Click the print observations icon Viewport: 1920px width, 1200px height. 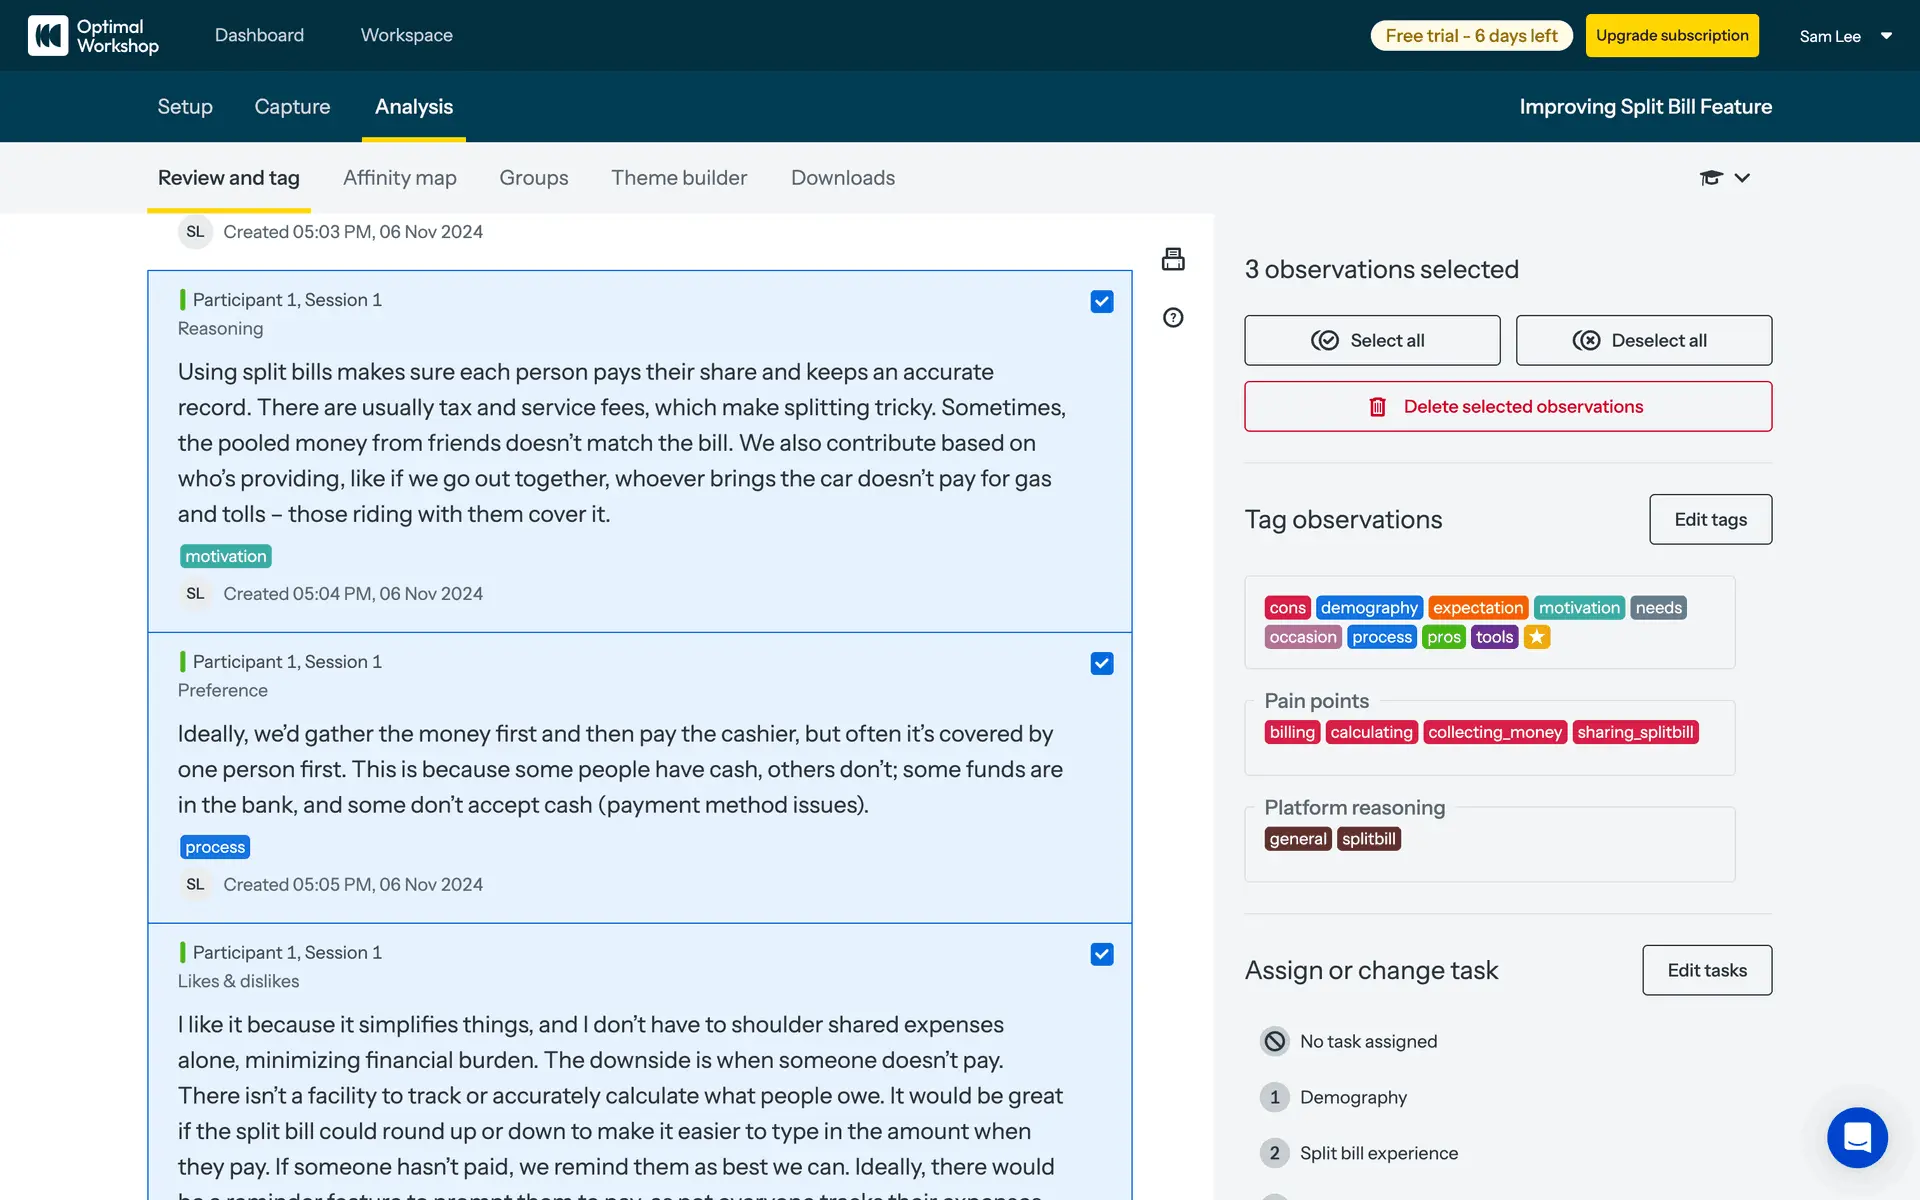tap(1173, 260)
